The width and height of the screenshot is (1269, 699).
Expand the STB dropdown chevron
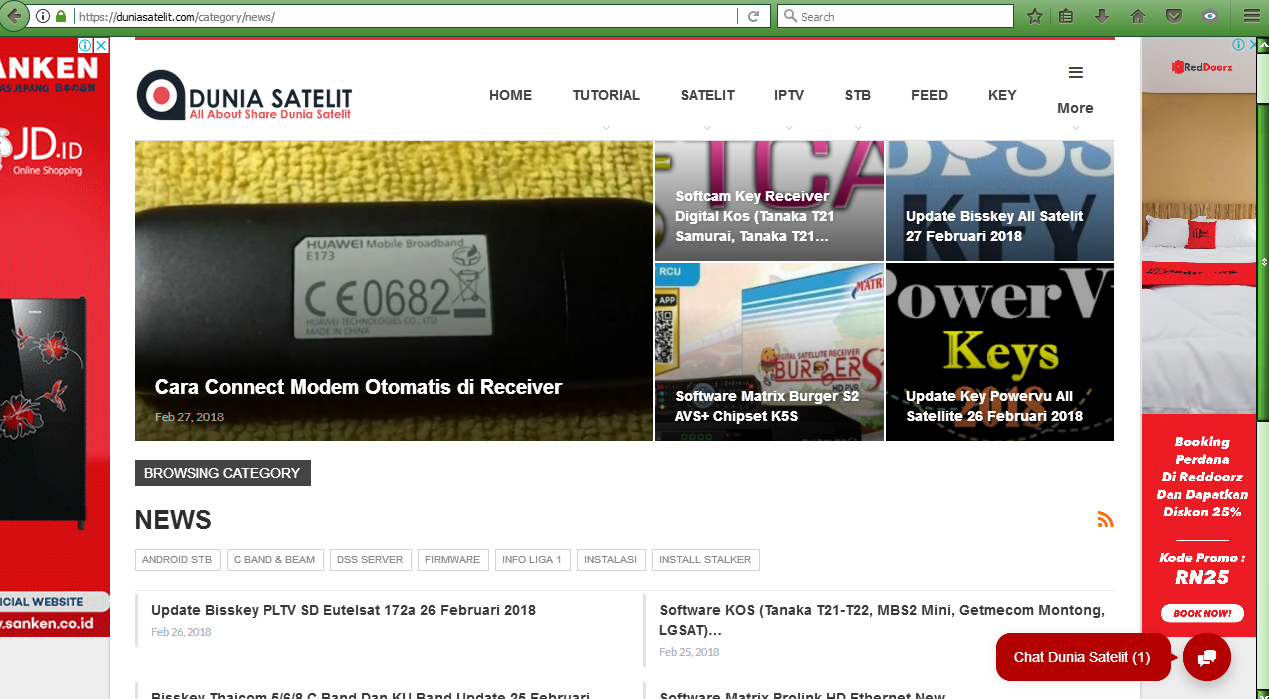[x=857, y=127]
